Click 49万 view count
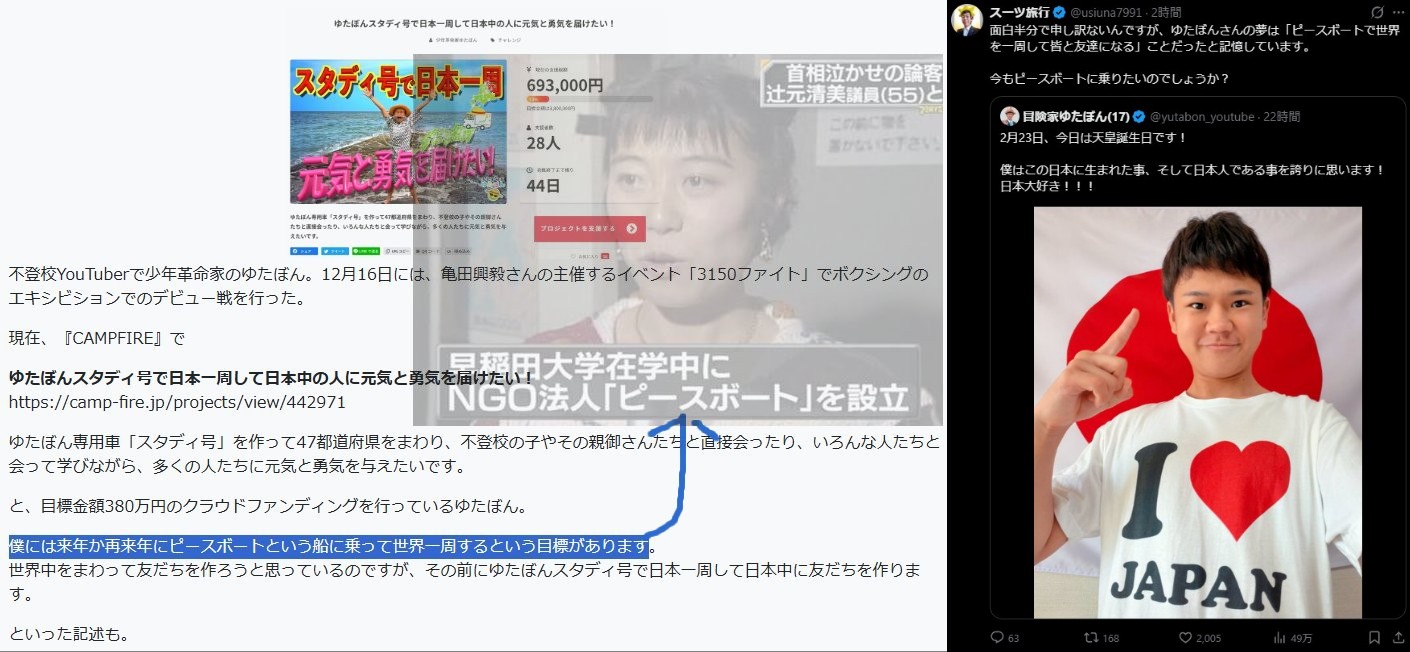 coord(1302,637)
